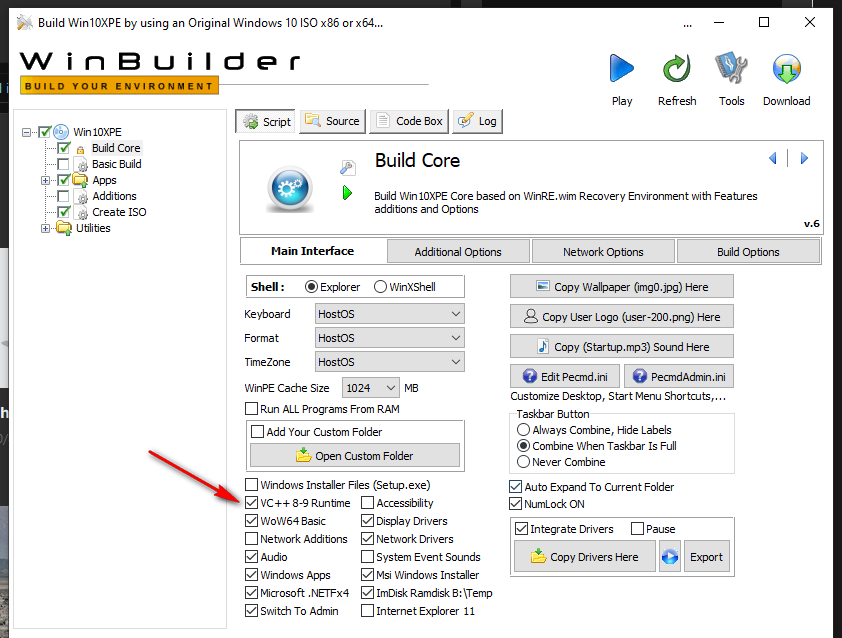Screen dimensions: 842x638
Task: Click the blue round button beside Copy Drivers Here
Action: tap(670, 556)
